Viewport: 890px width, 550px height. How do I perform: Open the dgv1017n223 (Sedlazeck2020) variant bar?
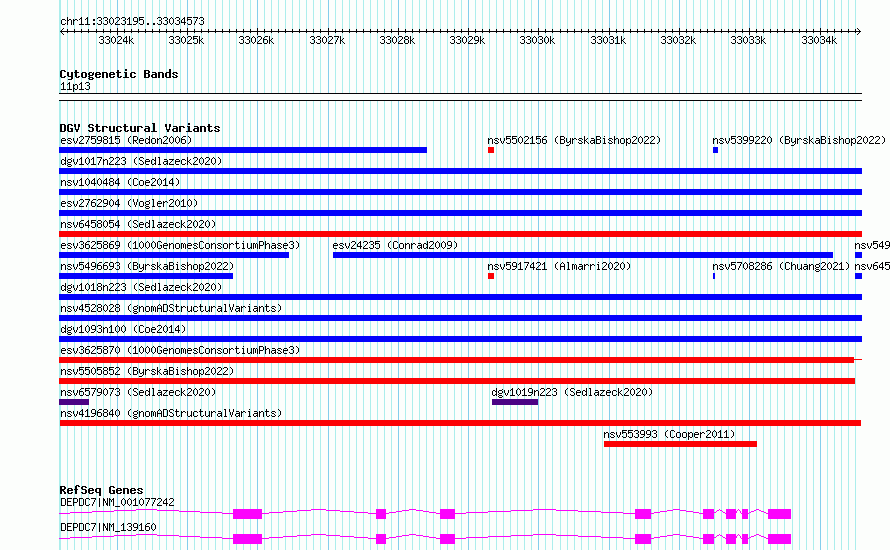pyautogui.click(x=460, y=171)
